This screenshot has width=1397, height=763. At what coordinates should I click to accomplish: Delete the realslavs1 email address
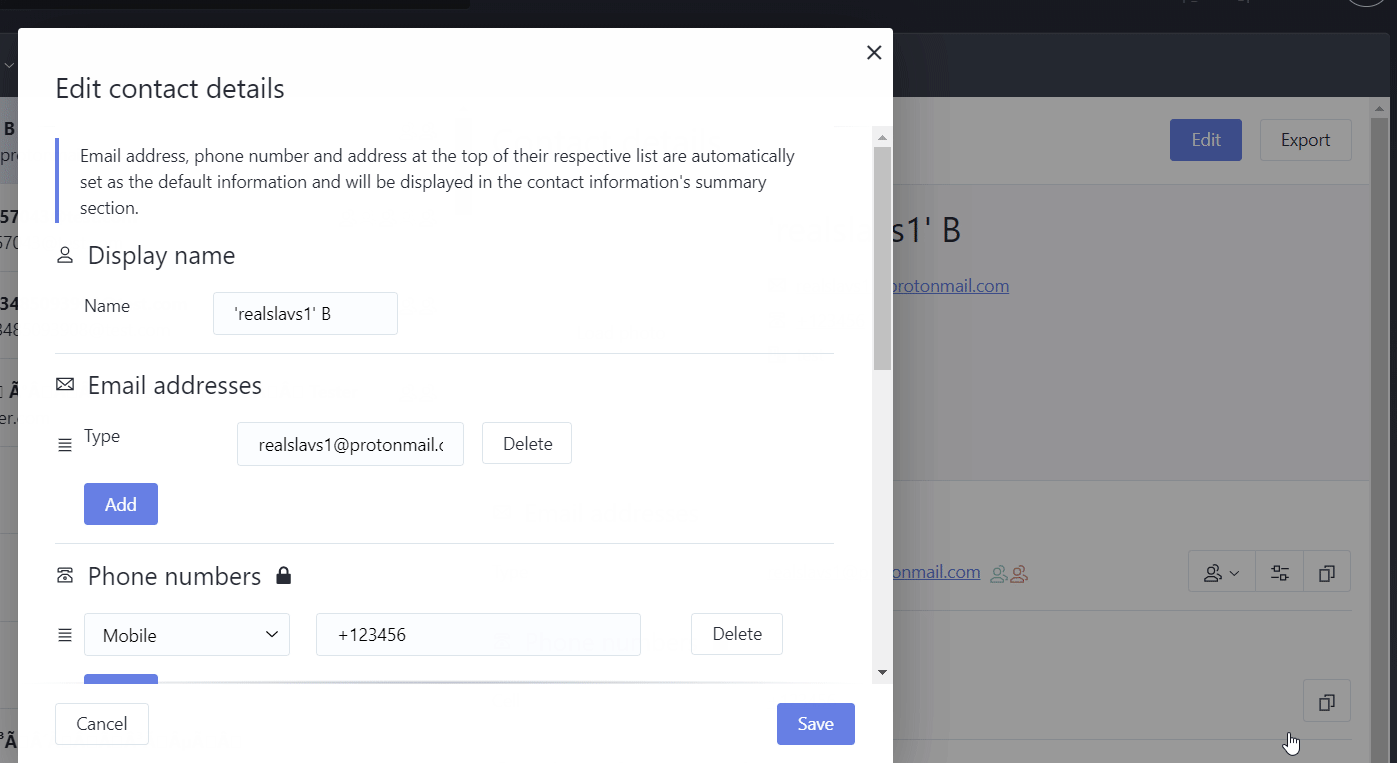[526, 443]
